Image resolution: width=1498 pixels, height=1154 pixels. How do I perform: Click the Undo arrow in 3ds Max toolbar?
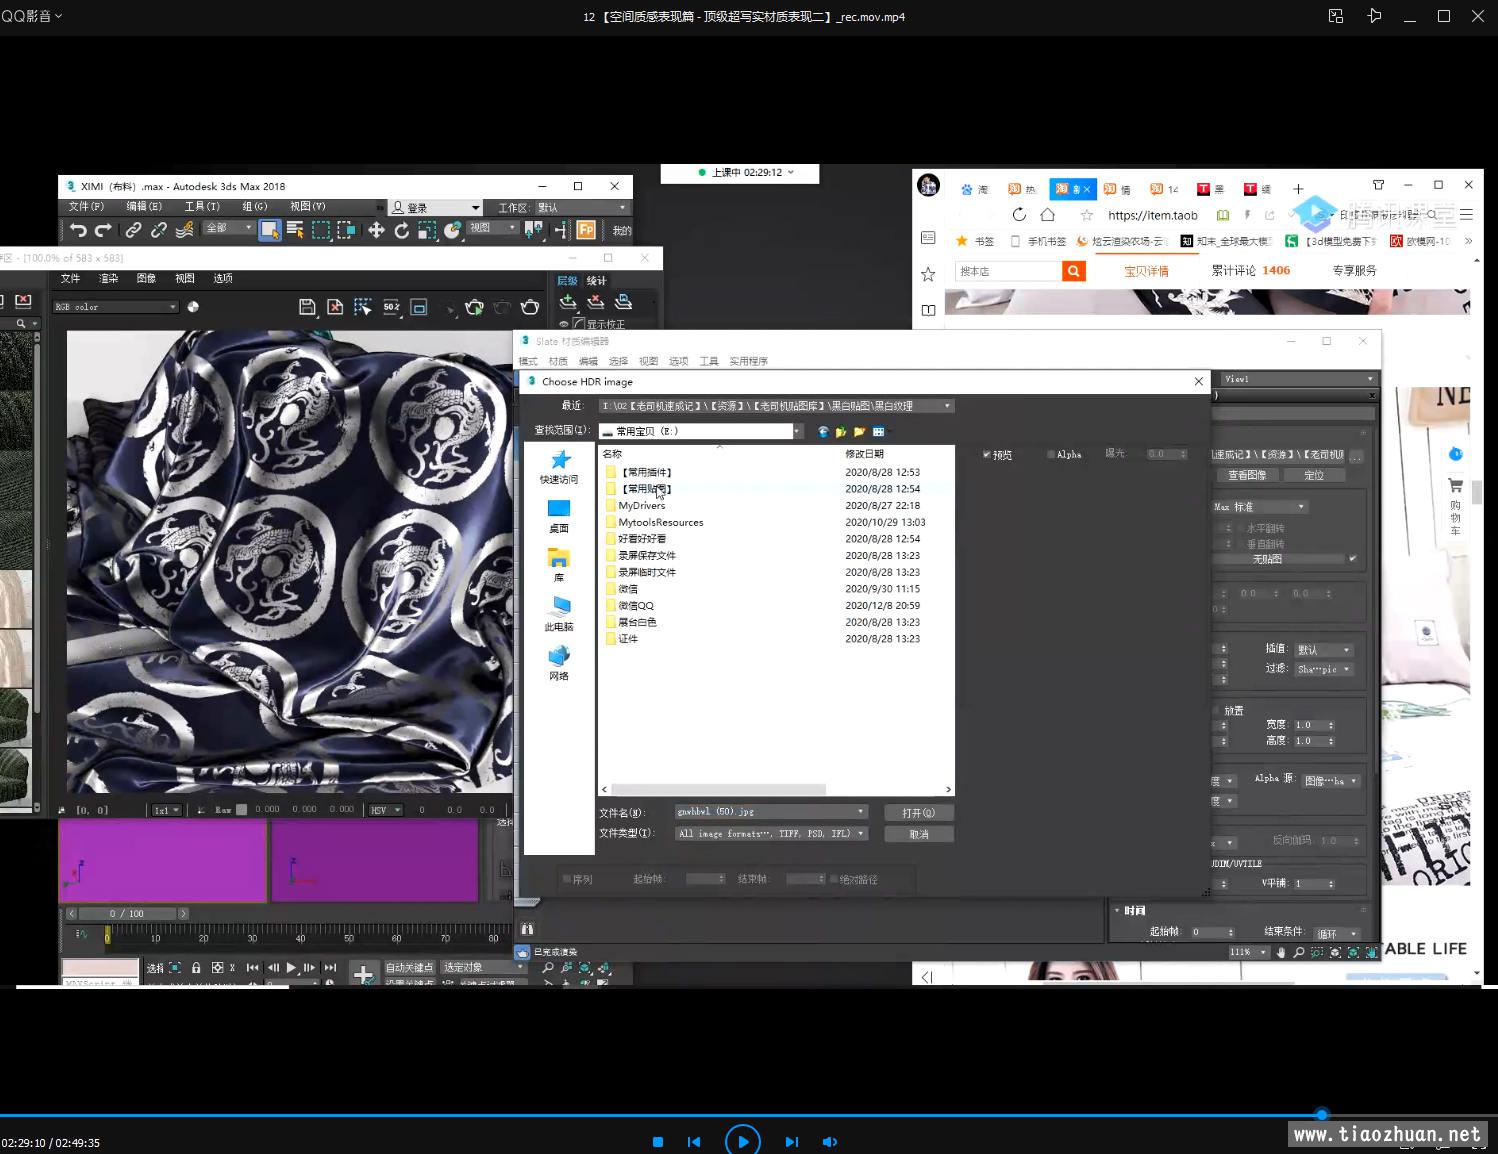click(78, 230)
